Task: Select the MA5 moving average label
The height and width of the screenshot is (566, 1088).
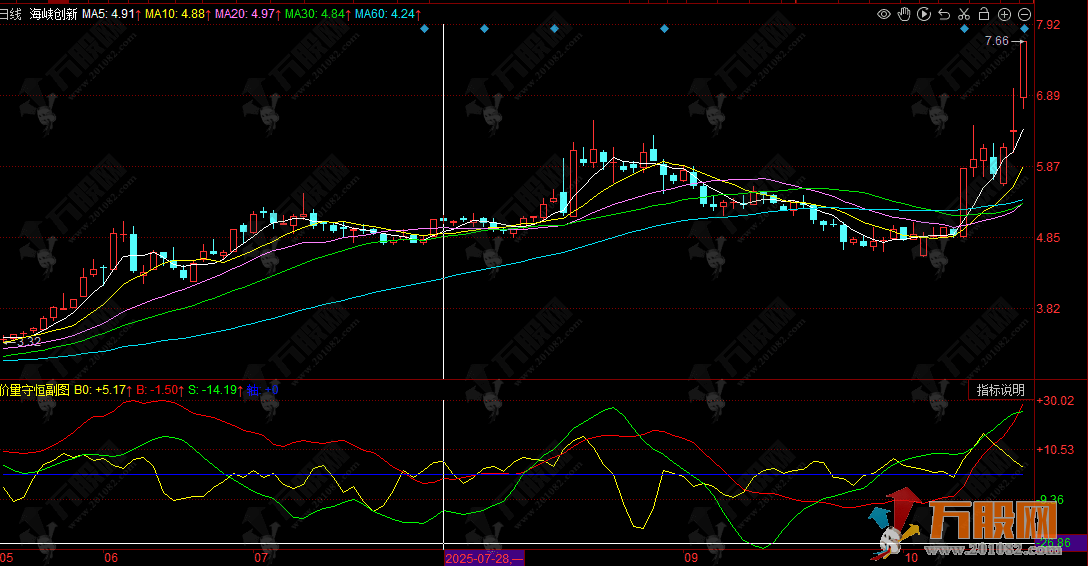Action: coord(110,14)
